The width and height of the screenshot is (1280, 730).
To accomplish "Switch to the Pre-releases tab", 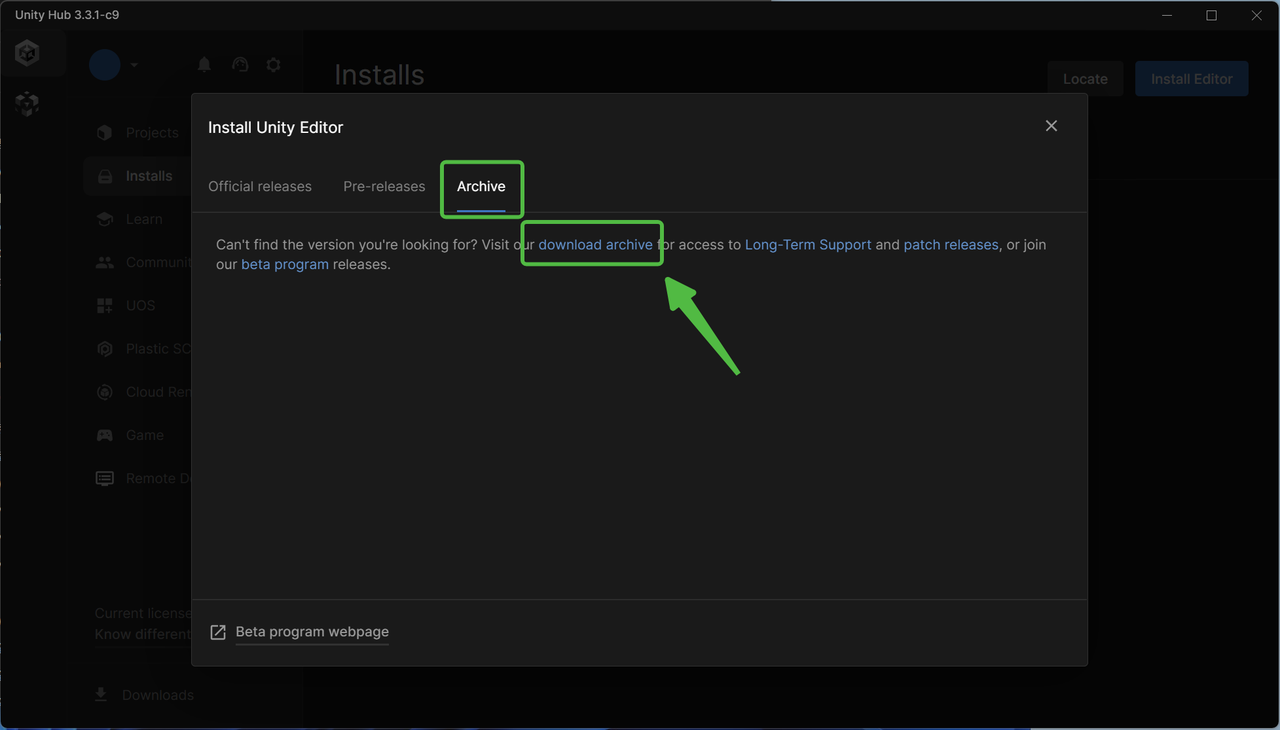I will (383, 186).
